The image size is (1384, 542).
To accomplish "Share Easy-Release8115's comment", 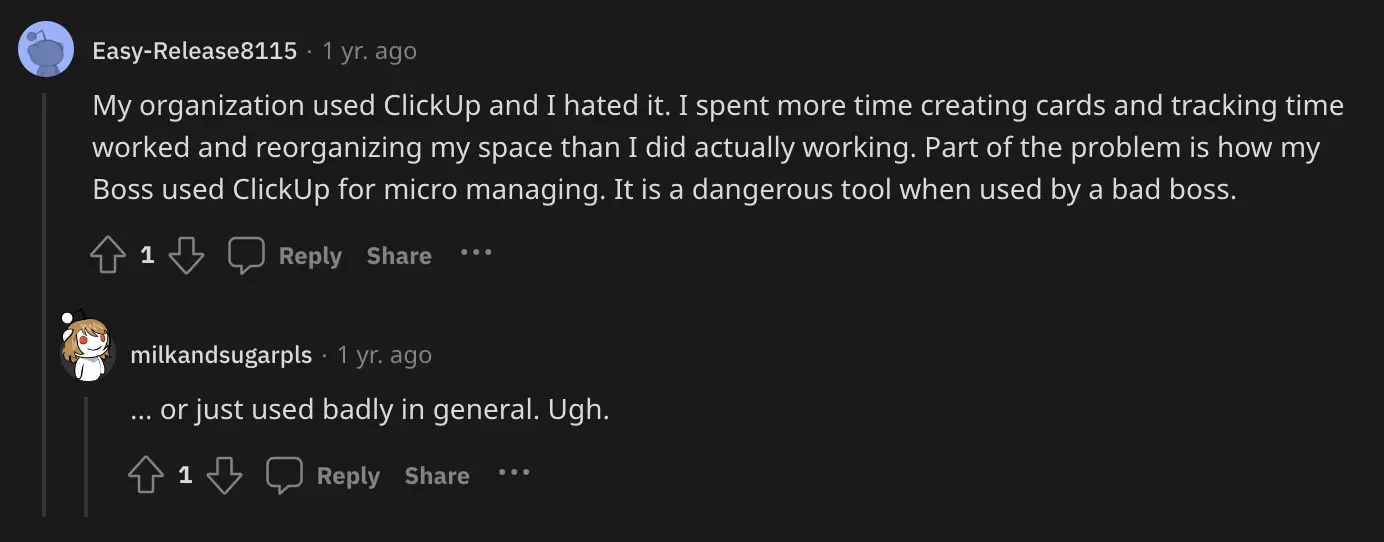I will [x=399, y=256].
